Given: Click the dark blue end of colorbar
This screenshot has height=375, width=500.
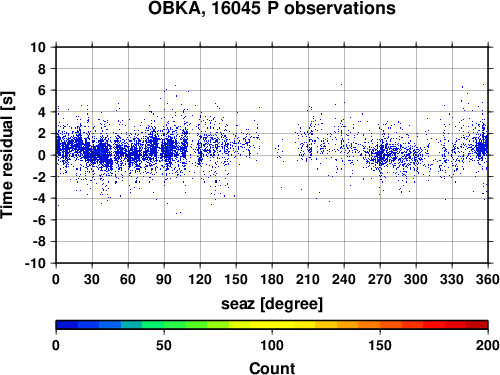Looking at the screenshot, I should click(x=67, y=325).
